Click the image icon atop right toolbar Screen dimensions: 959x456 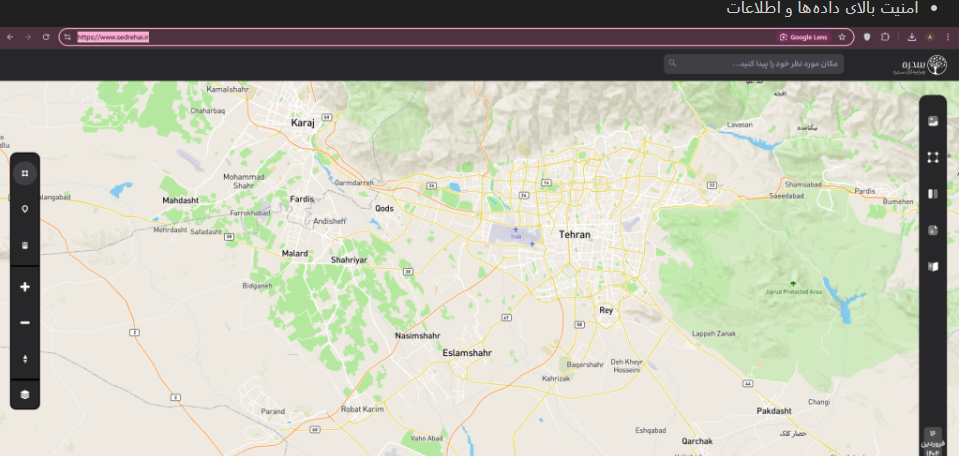point(932,121)
